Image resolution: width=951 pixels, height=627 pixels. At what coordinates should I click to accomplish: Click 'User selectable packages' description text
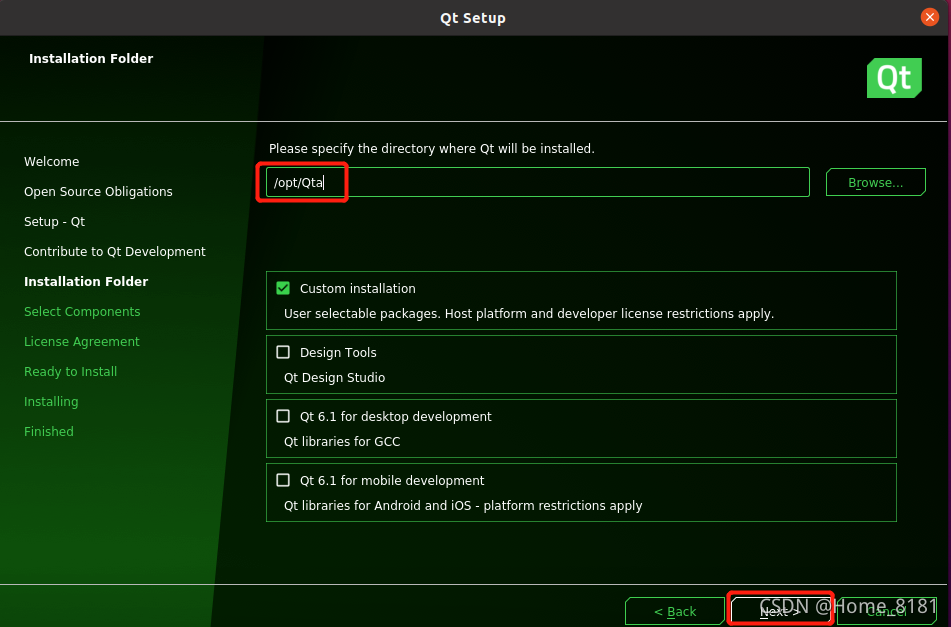(529, 314)
